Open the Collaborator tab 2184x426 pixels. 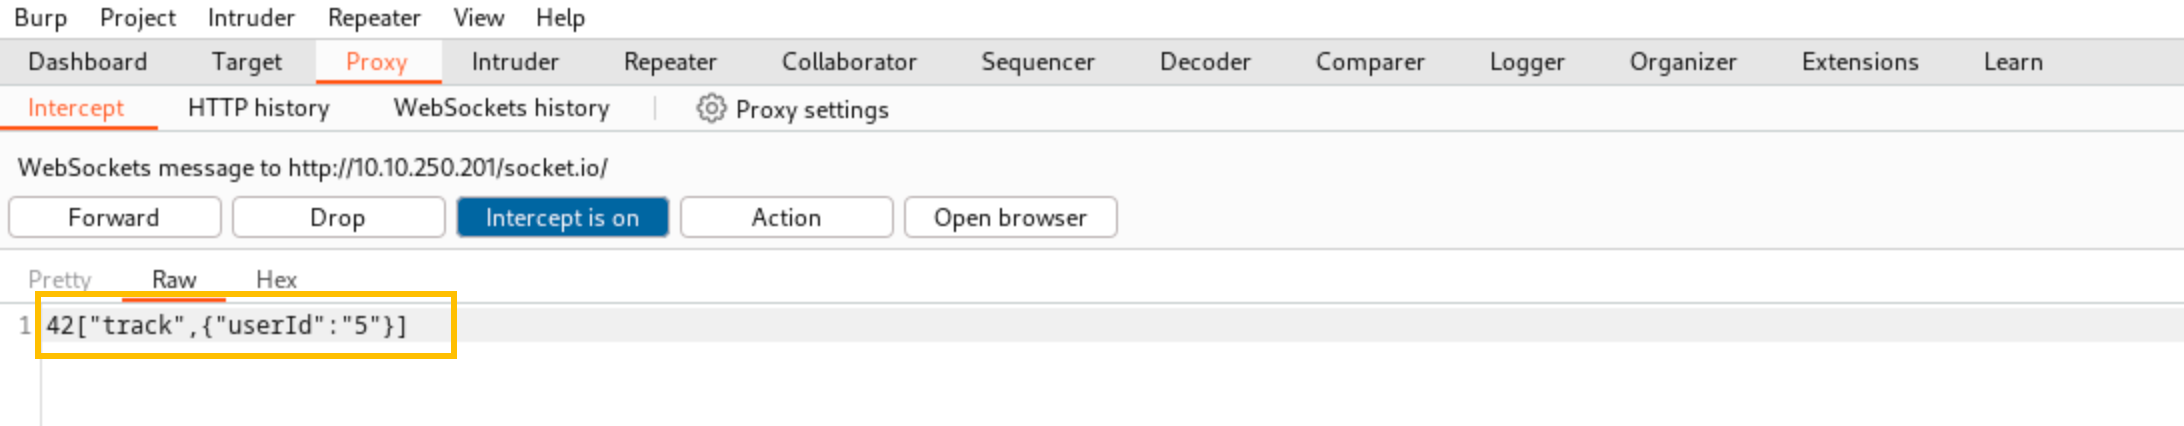click(x=849, y=62)
